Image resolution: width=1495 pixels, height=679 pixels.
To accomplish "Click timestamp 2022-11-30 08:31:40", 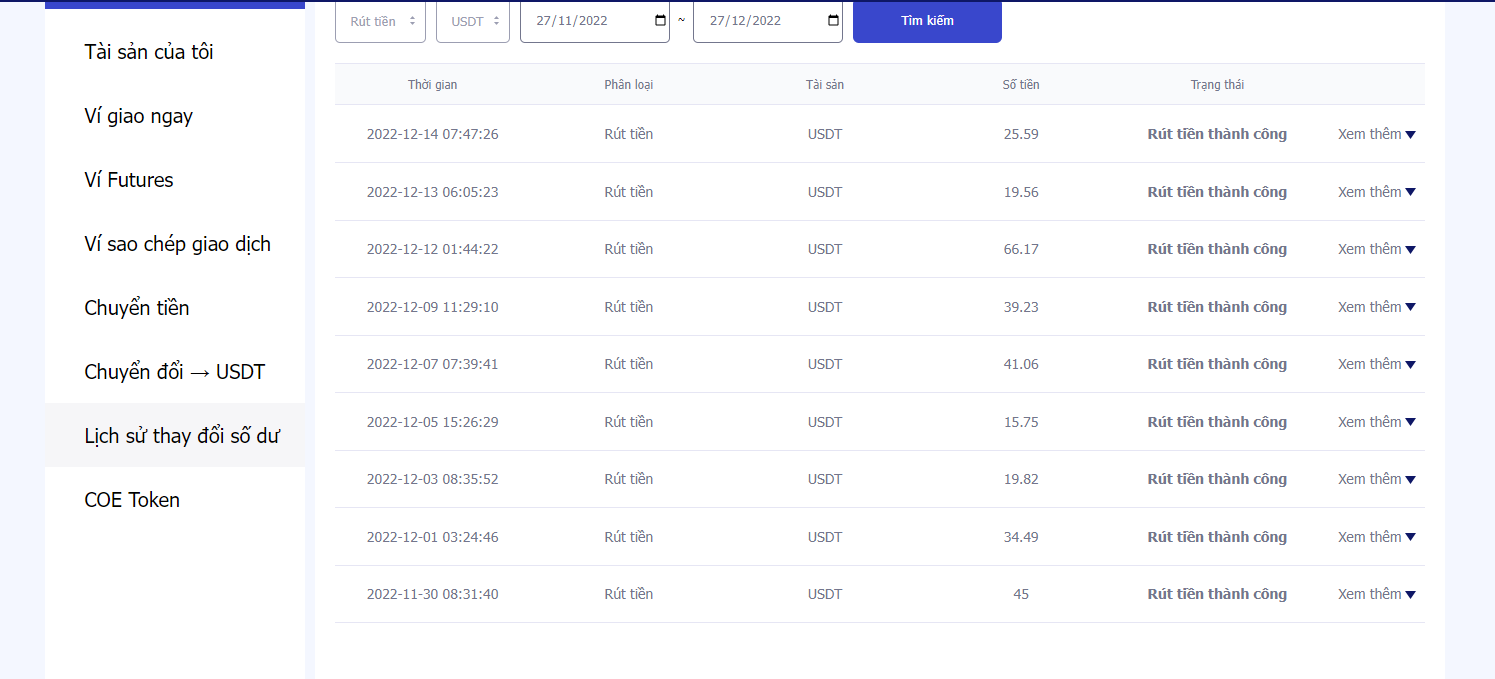I will pyautogui.click(x=432, y=594).
